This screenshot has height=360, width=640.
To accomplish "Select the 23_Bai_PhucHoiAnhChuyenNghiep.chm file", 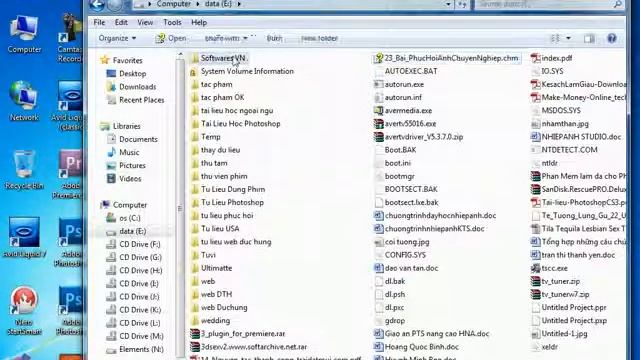I will coord(447,58).
